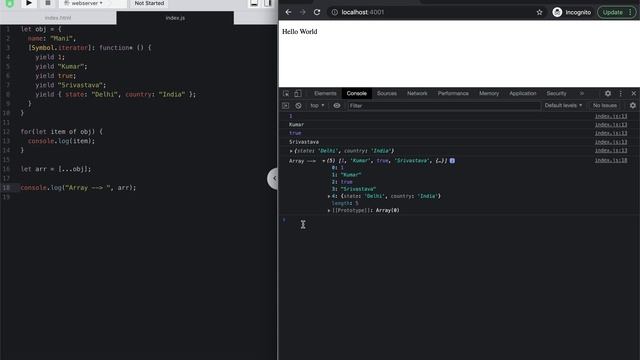Open the top JavaScript context dropdown

[317, 106]
